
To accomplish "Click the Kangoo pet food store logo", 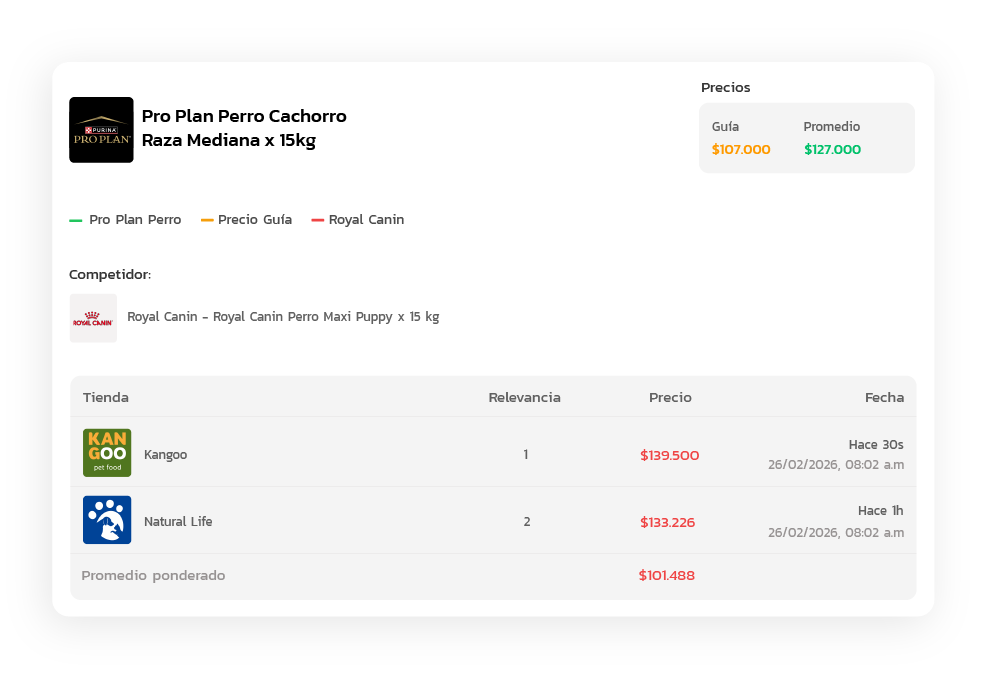I will [107, 453].
